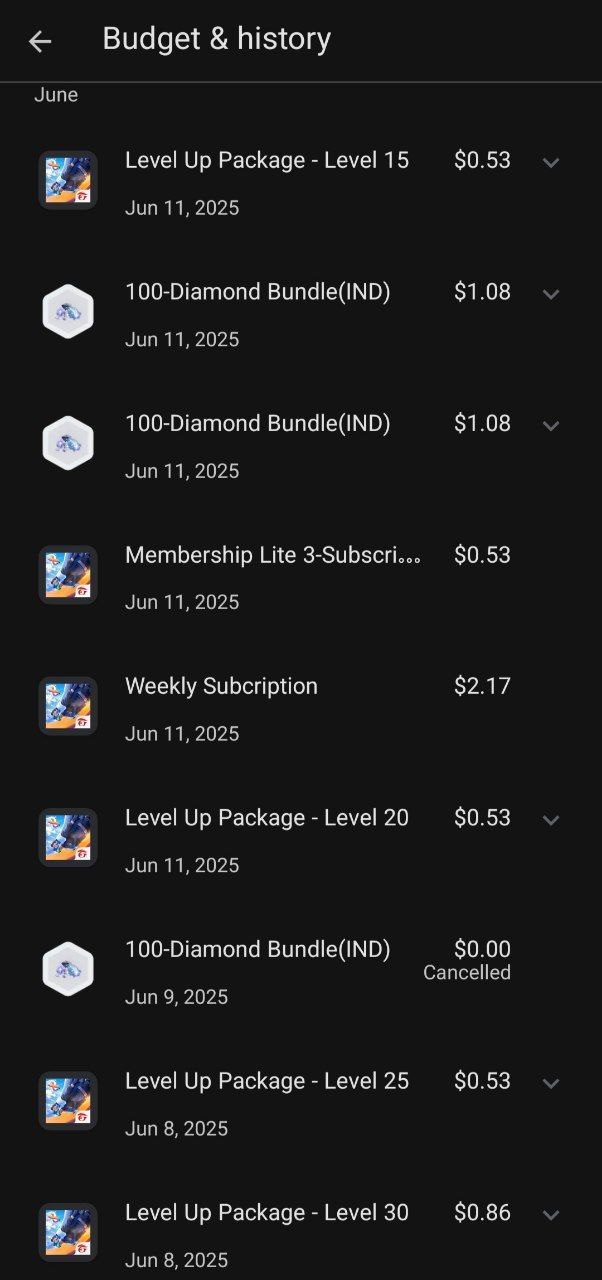
Task: Expand the first 100-Diamond Bundle purchase
Action: (x=550, y=294)
